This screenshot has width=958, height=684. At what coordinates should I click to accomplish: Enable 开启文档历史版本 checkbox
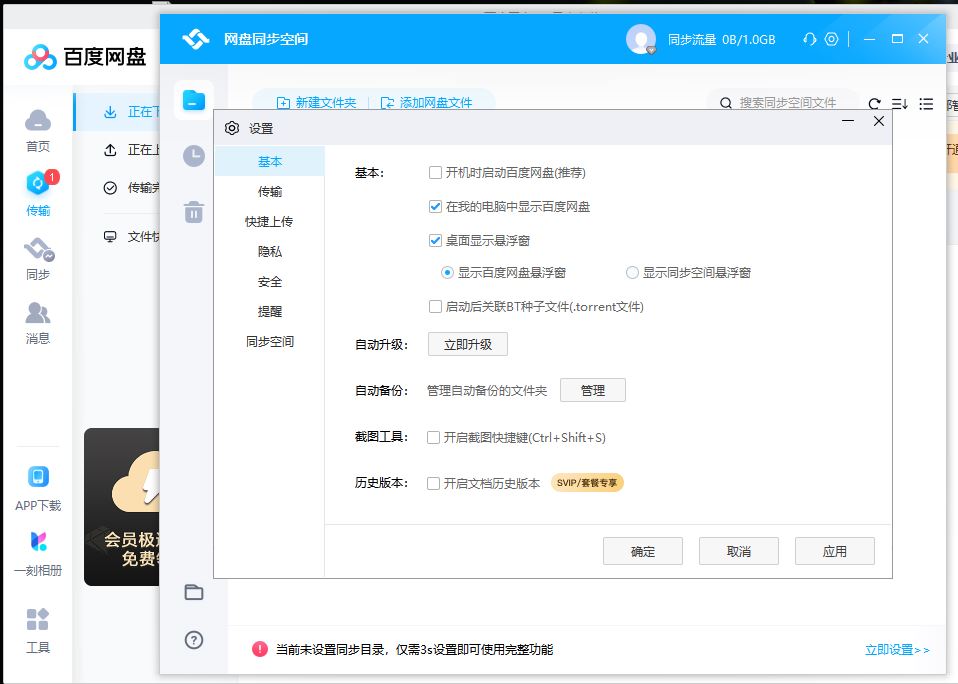point(433,484)
